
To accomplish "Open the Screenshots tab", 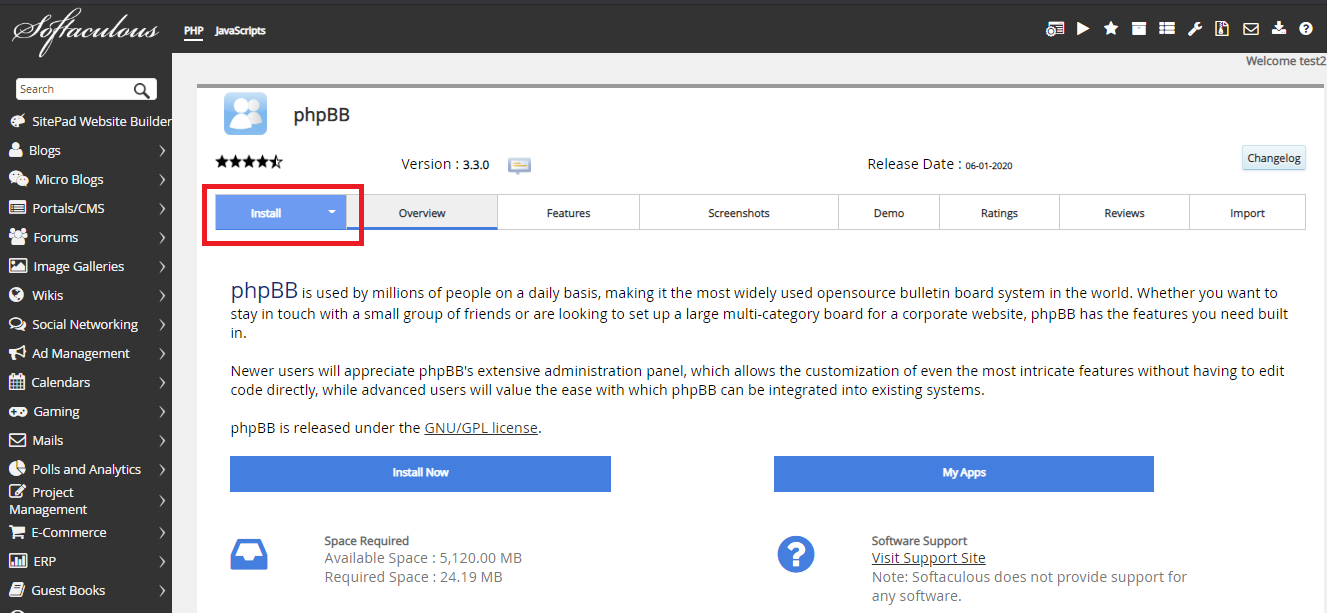I will pos(739,213).
